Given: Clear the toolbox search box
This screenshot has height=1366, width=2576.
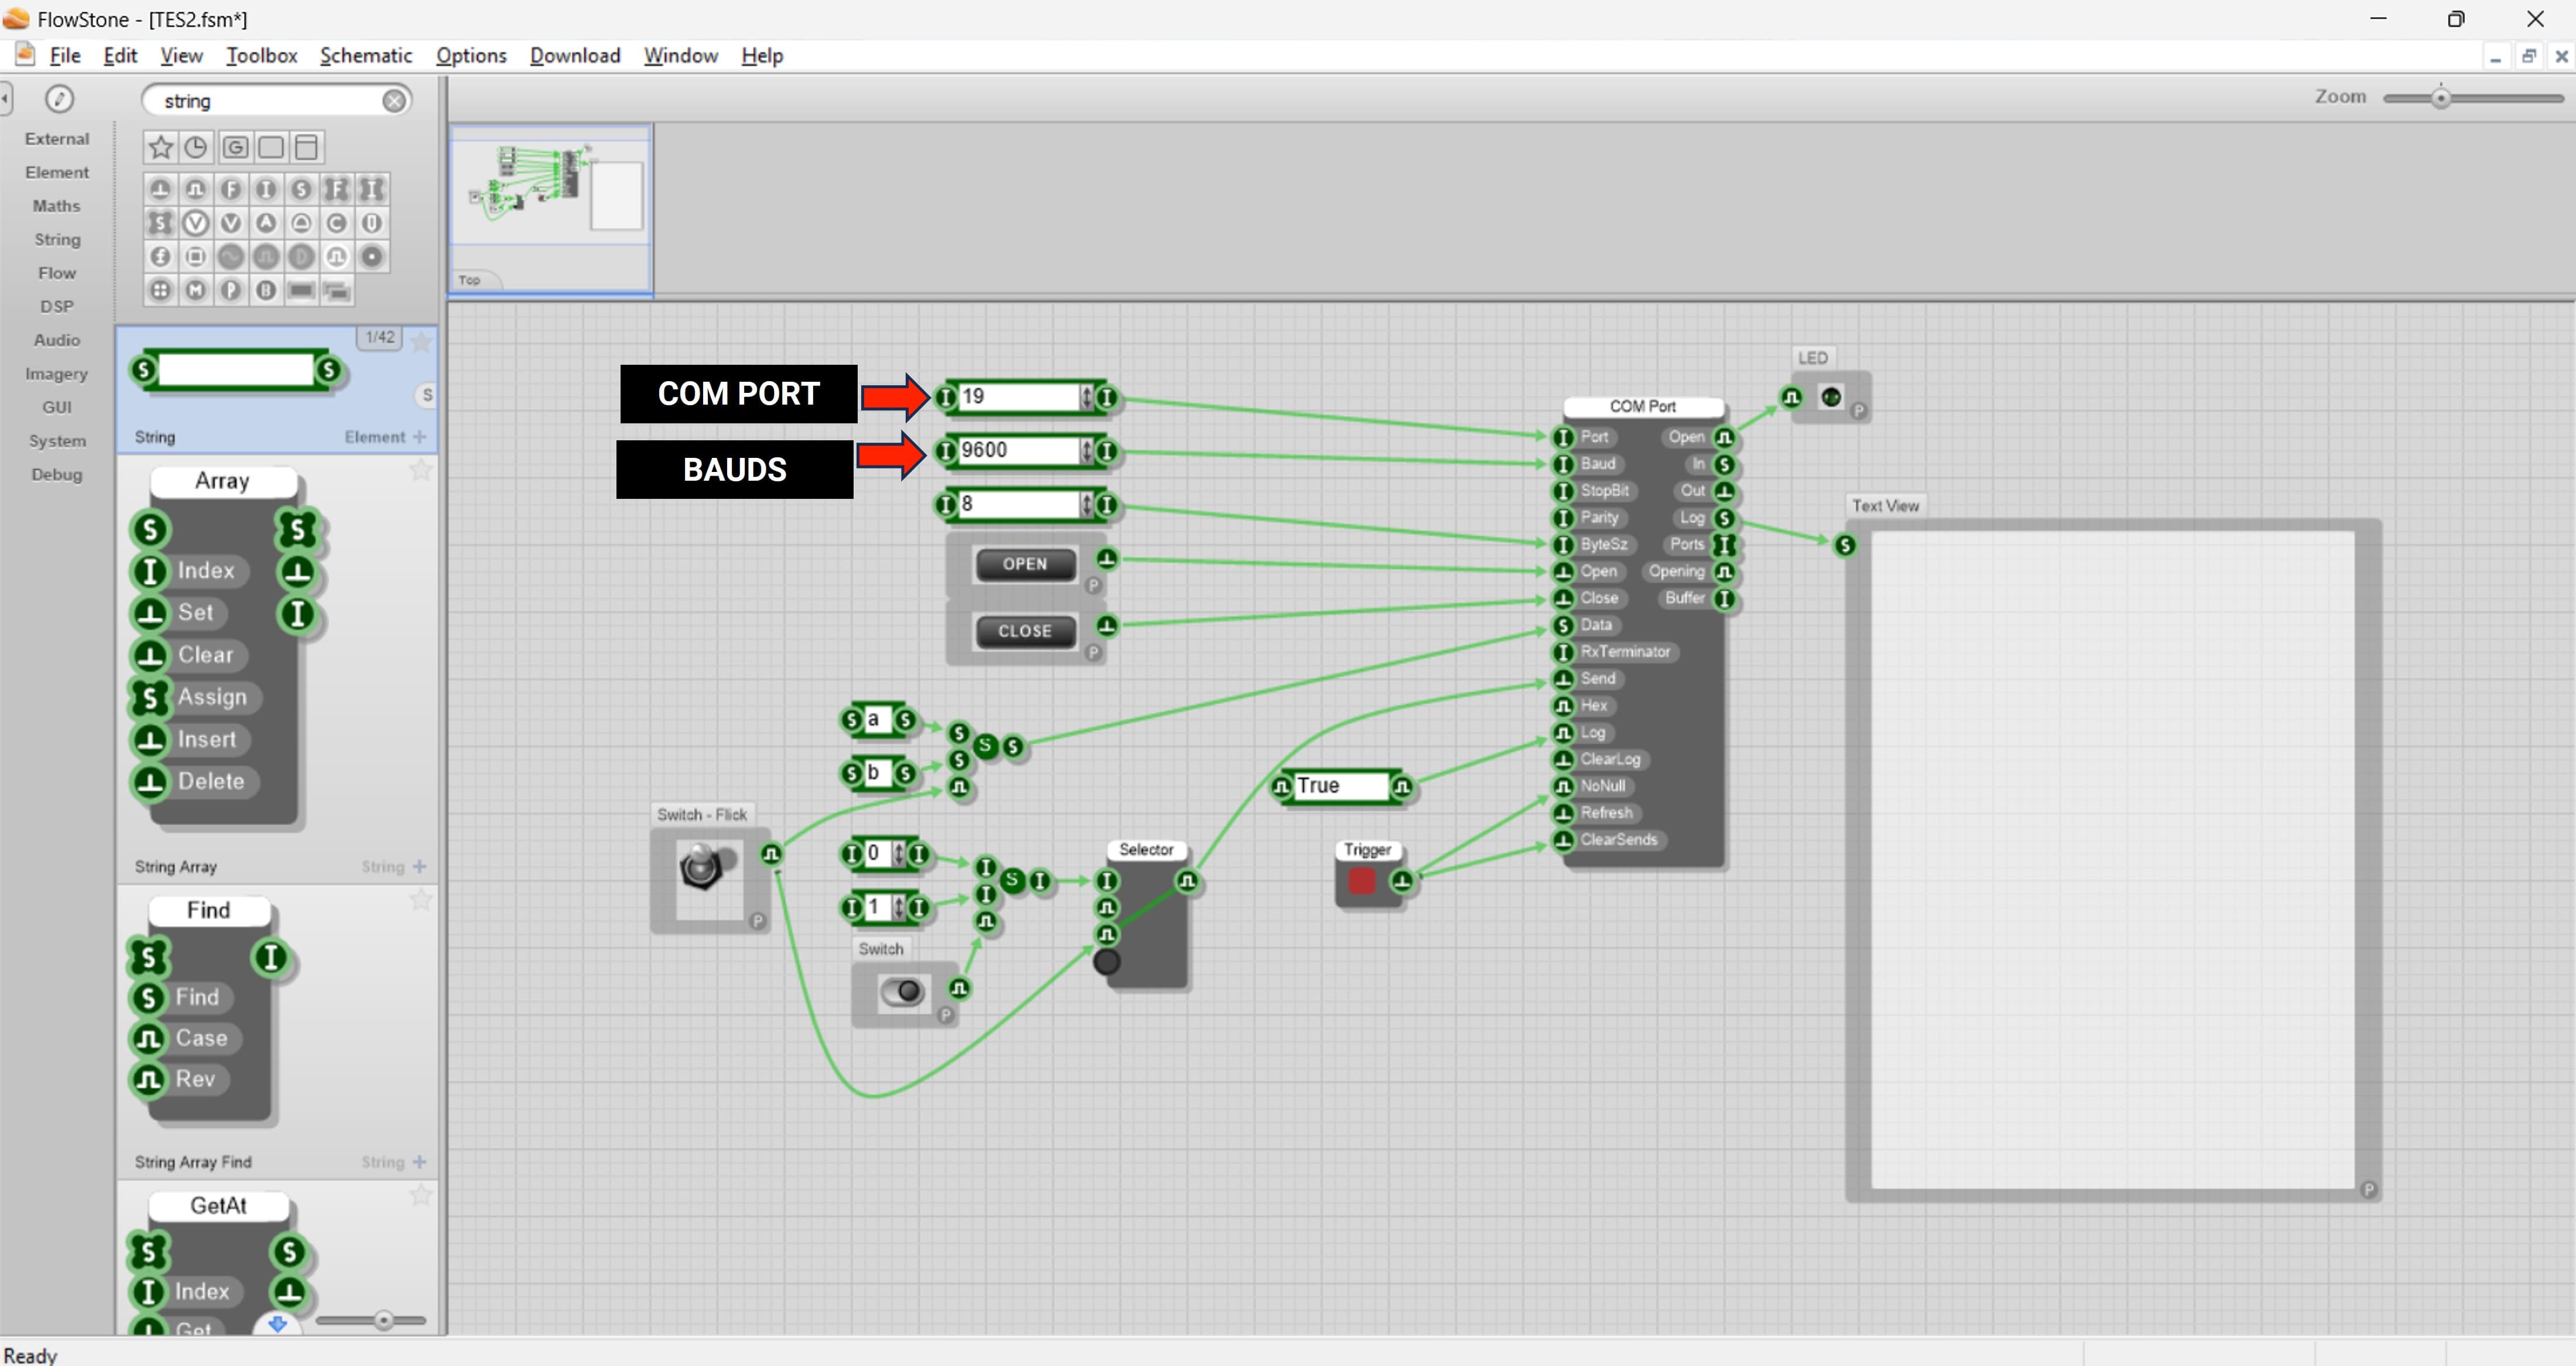Looking at the screenshot, I should point(394,101).
